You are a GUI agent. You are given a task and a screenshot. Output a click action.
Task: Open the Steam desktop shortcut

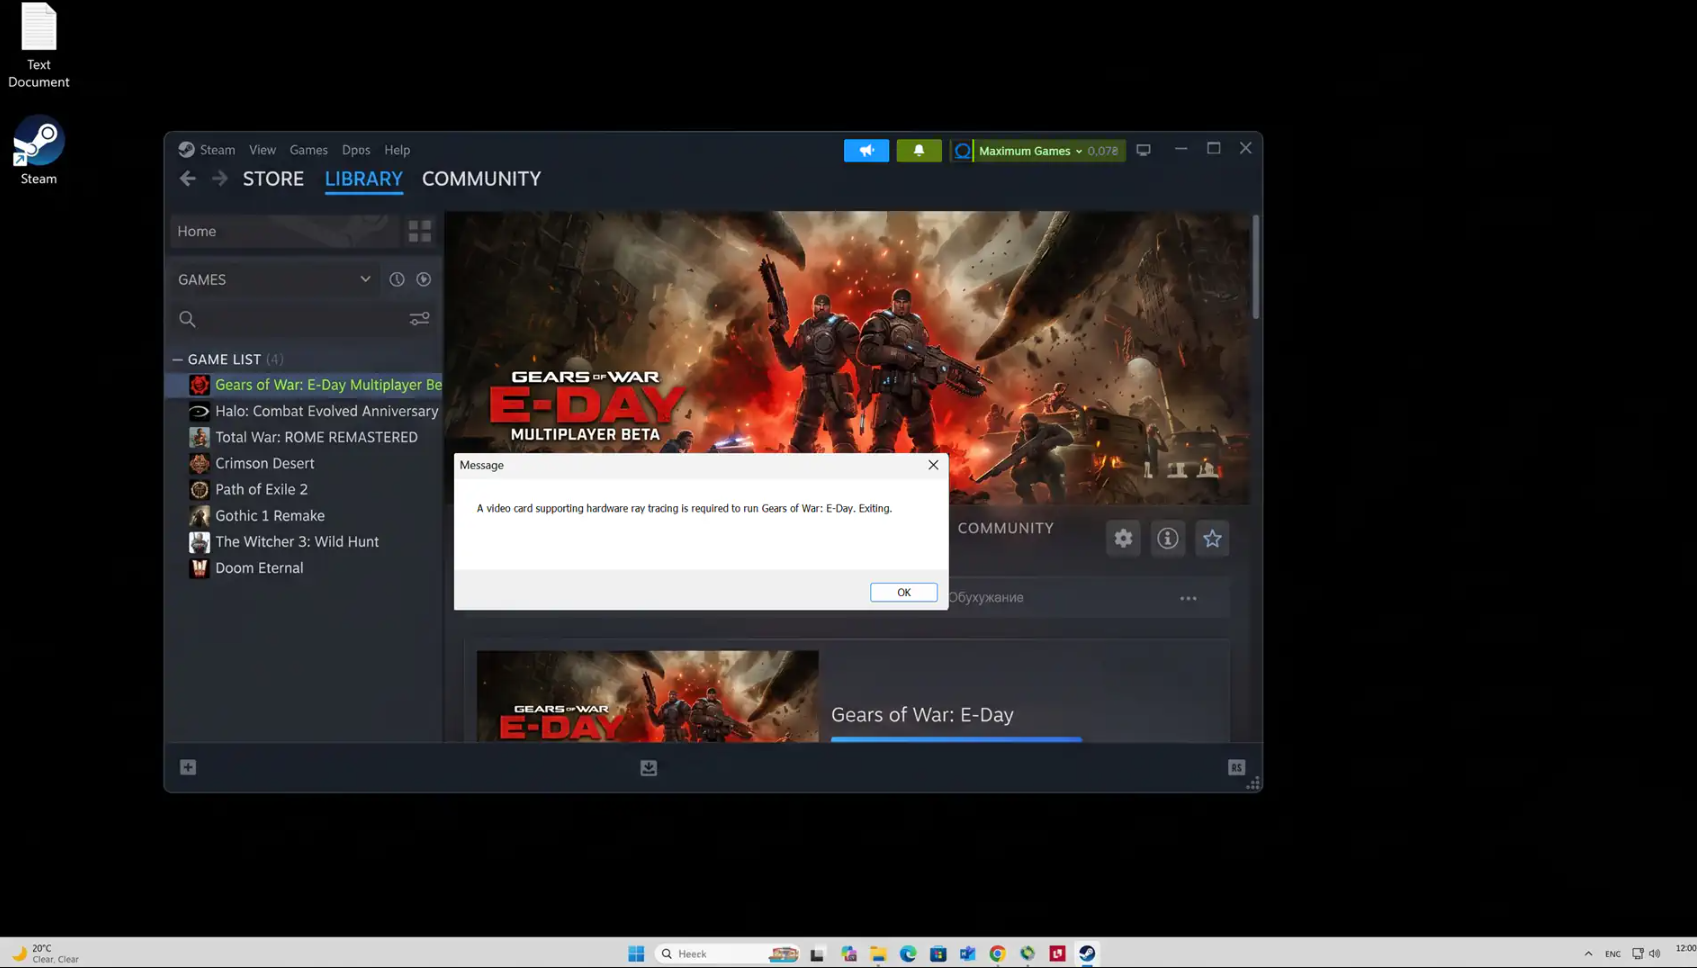point(38,151)
